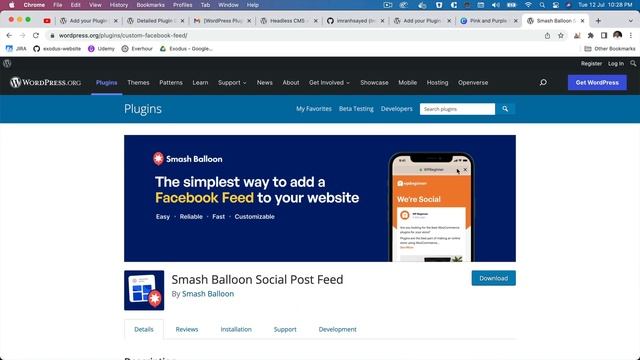
Task: Open the Chrome extensions puzzle icon
Action: pyautogui.click(x=591, y=36)
